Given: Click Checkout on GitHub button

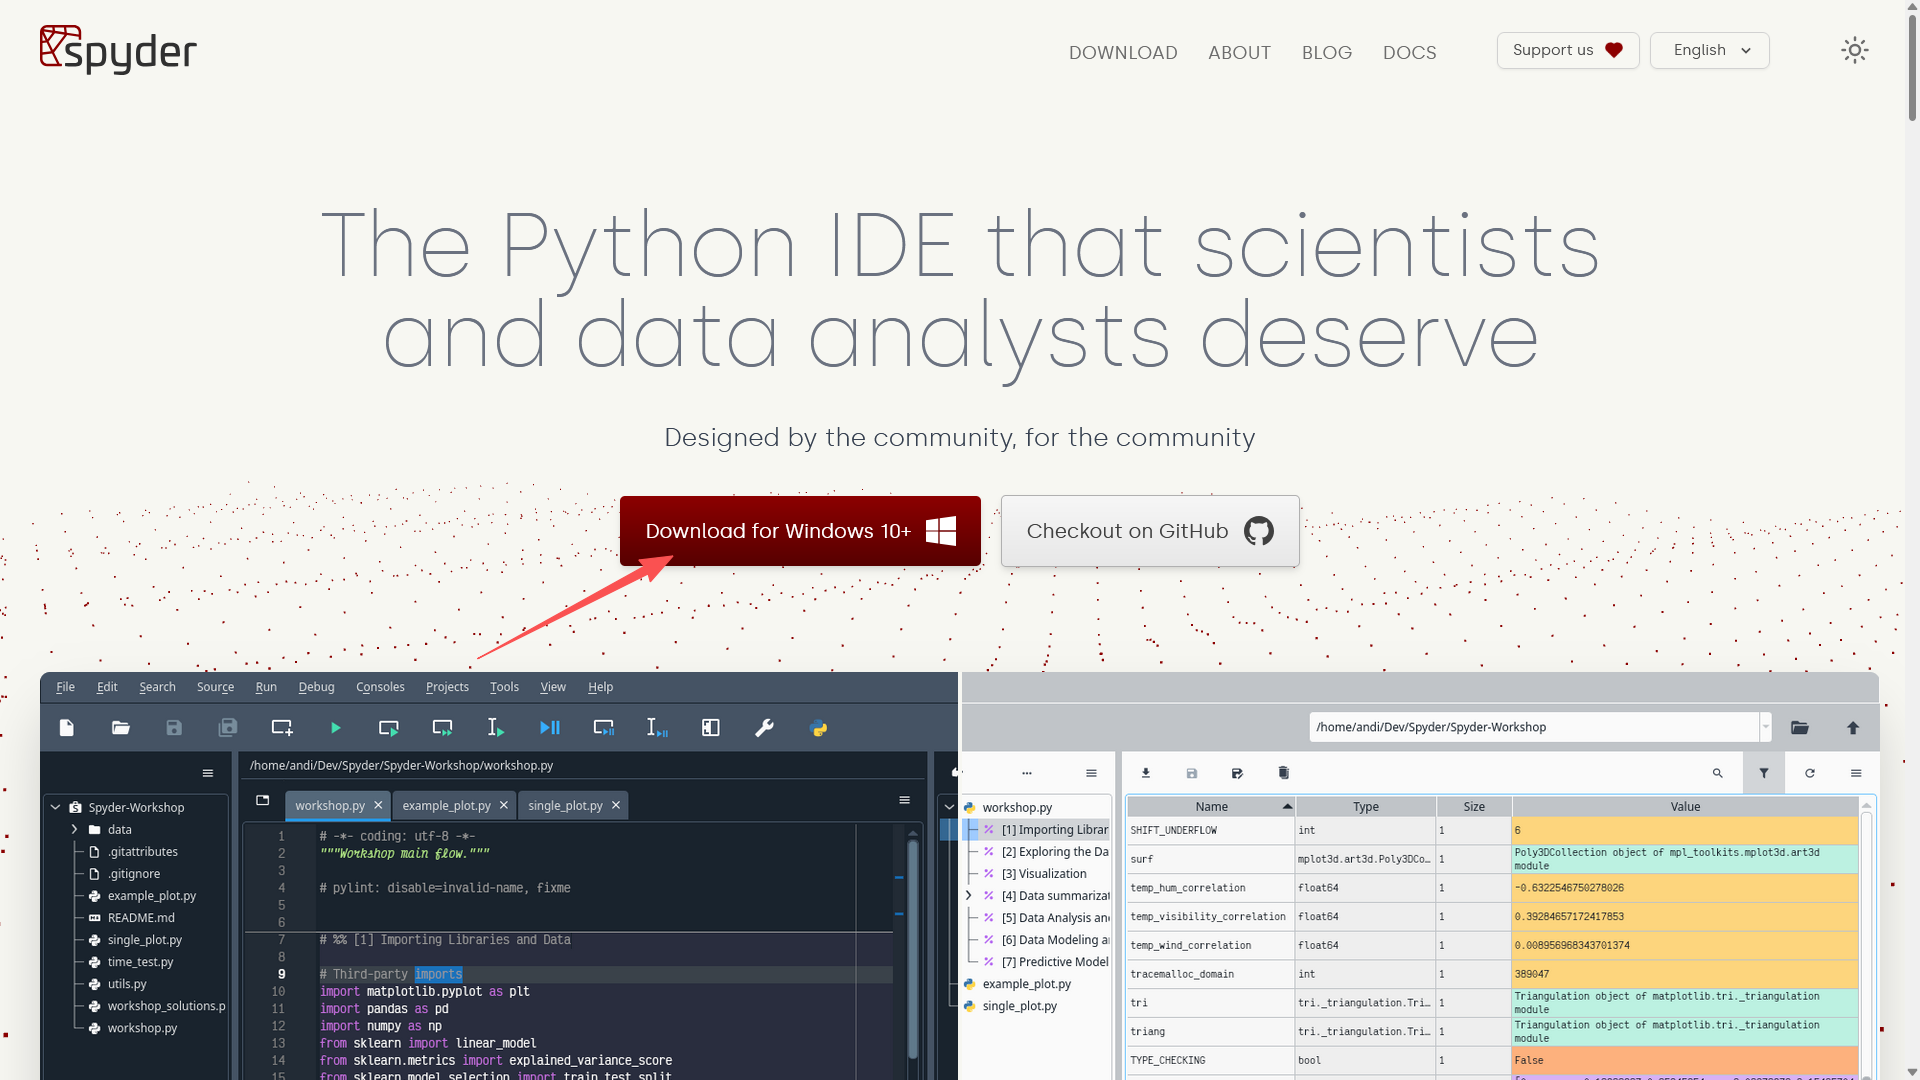Looking at the screenshot, I should pyautogui.click(x=1149, y=531).
